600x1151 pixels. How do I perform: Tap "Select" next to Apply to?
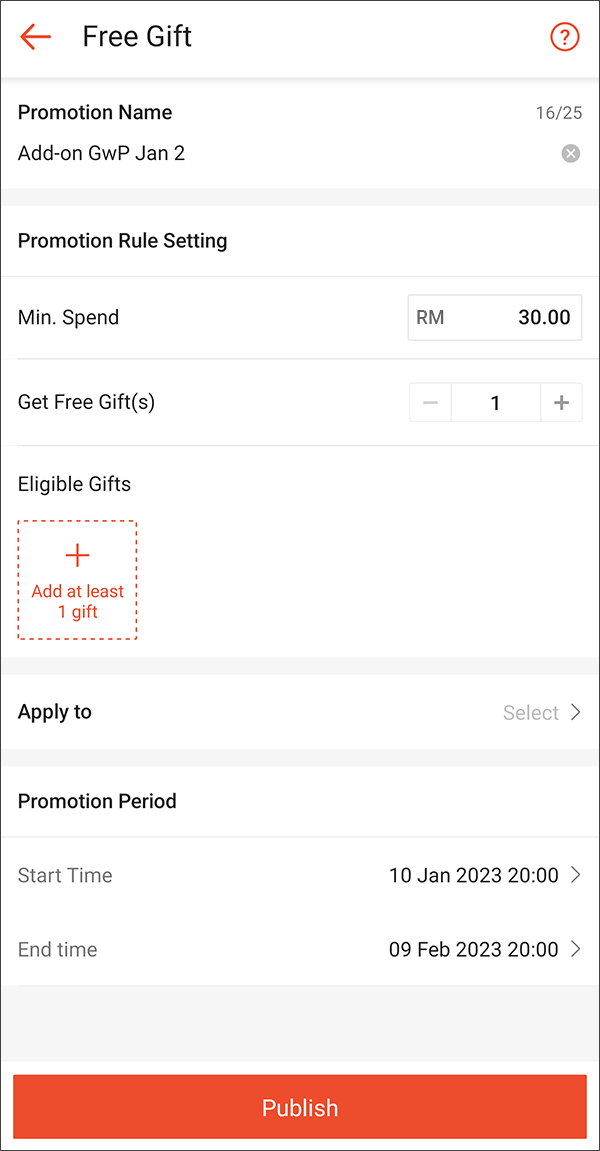530,712
